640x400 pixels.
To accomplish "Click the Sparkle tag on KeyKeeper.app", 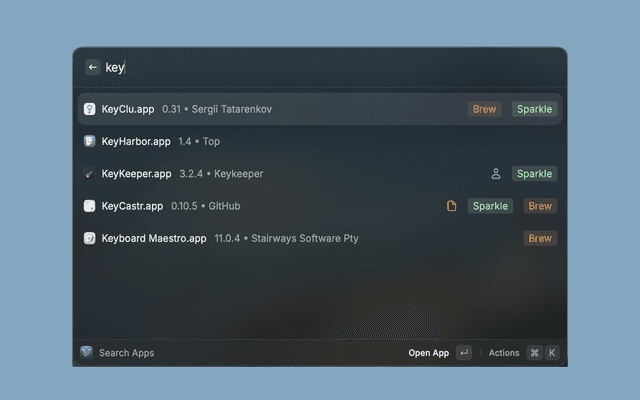I will (534, 173).
